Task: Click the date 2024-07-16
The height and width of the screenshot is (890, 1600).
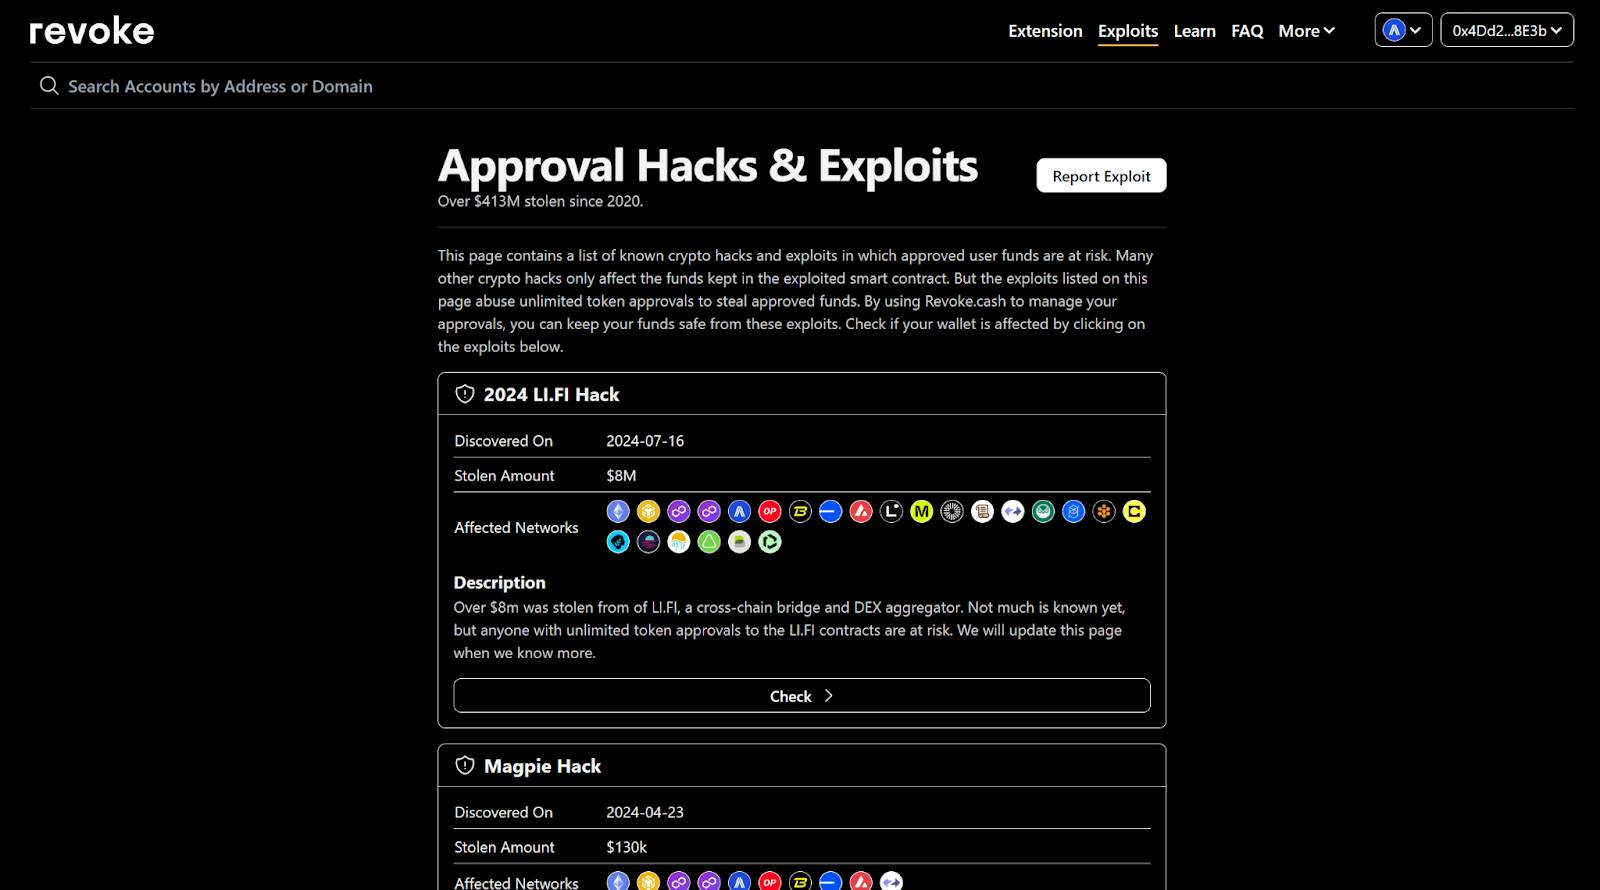Action: [x=645, y=441]
